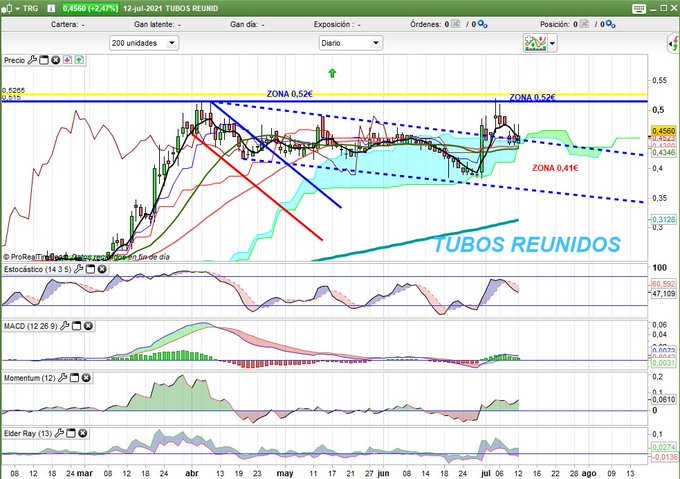Click the 0,0610 momentum value tag
680x479 pixels.
pyautogui.click(x=664, y=399)
